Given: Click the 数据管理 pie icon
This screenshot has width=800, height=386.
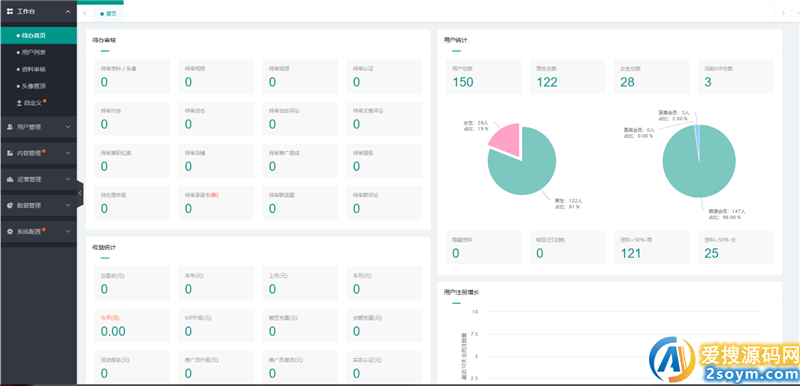Looking at the screenshot, I should tap(10, 205).
